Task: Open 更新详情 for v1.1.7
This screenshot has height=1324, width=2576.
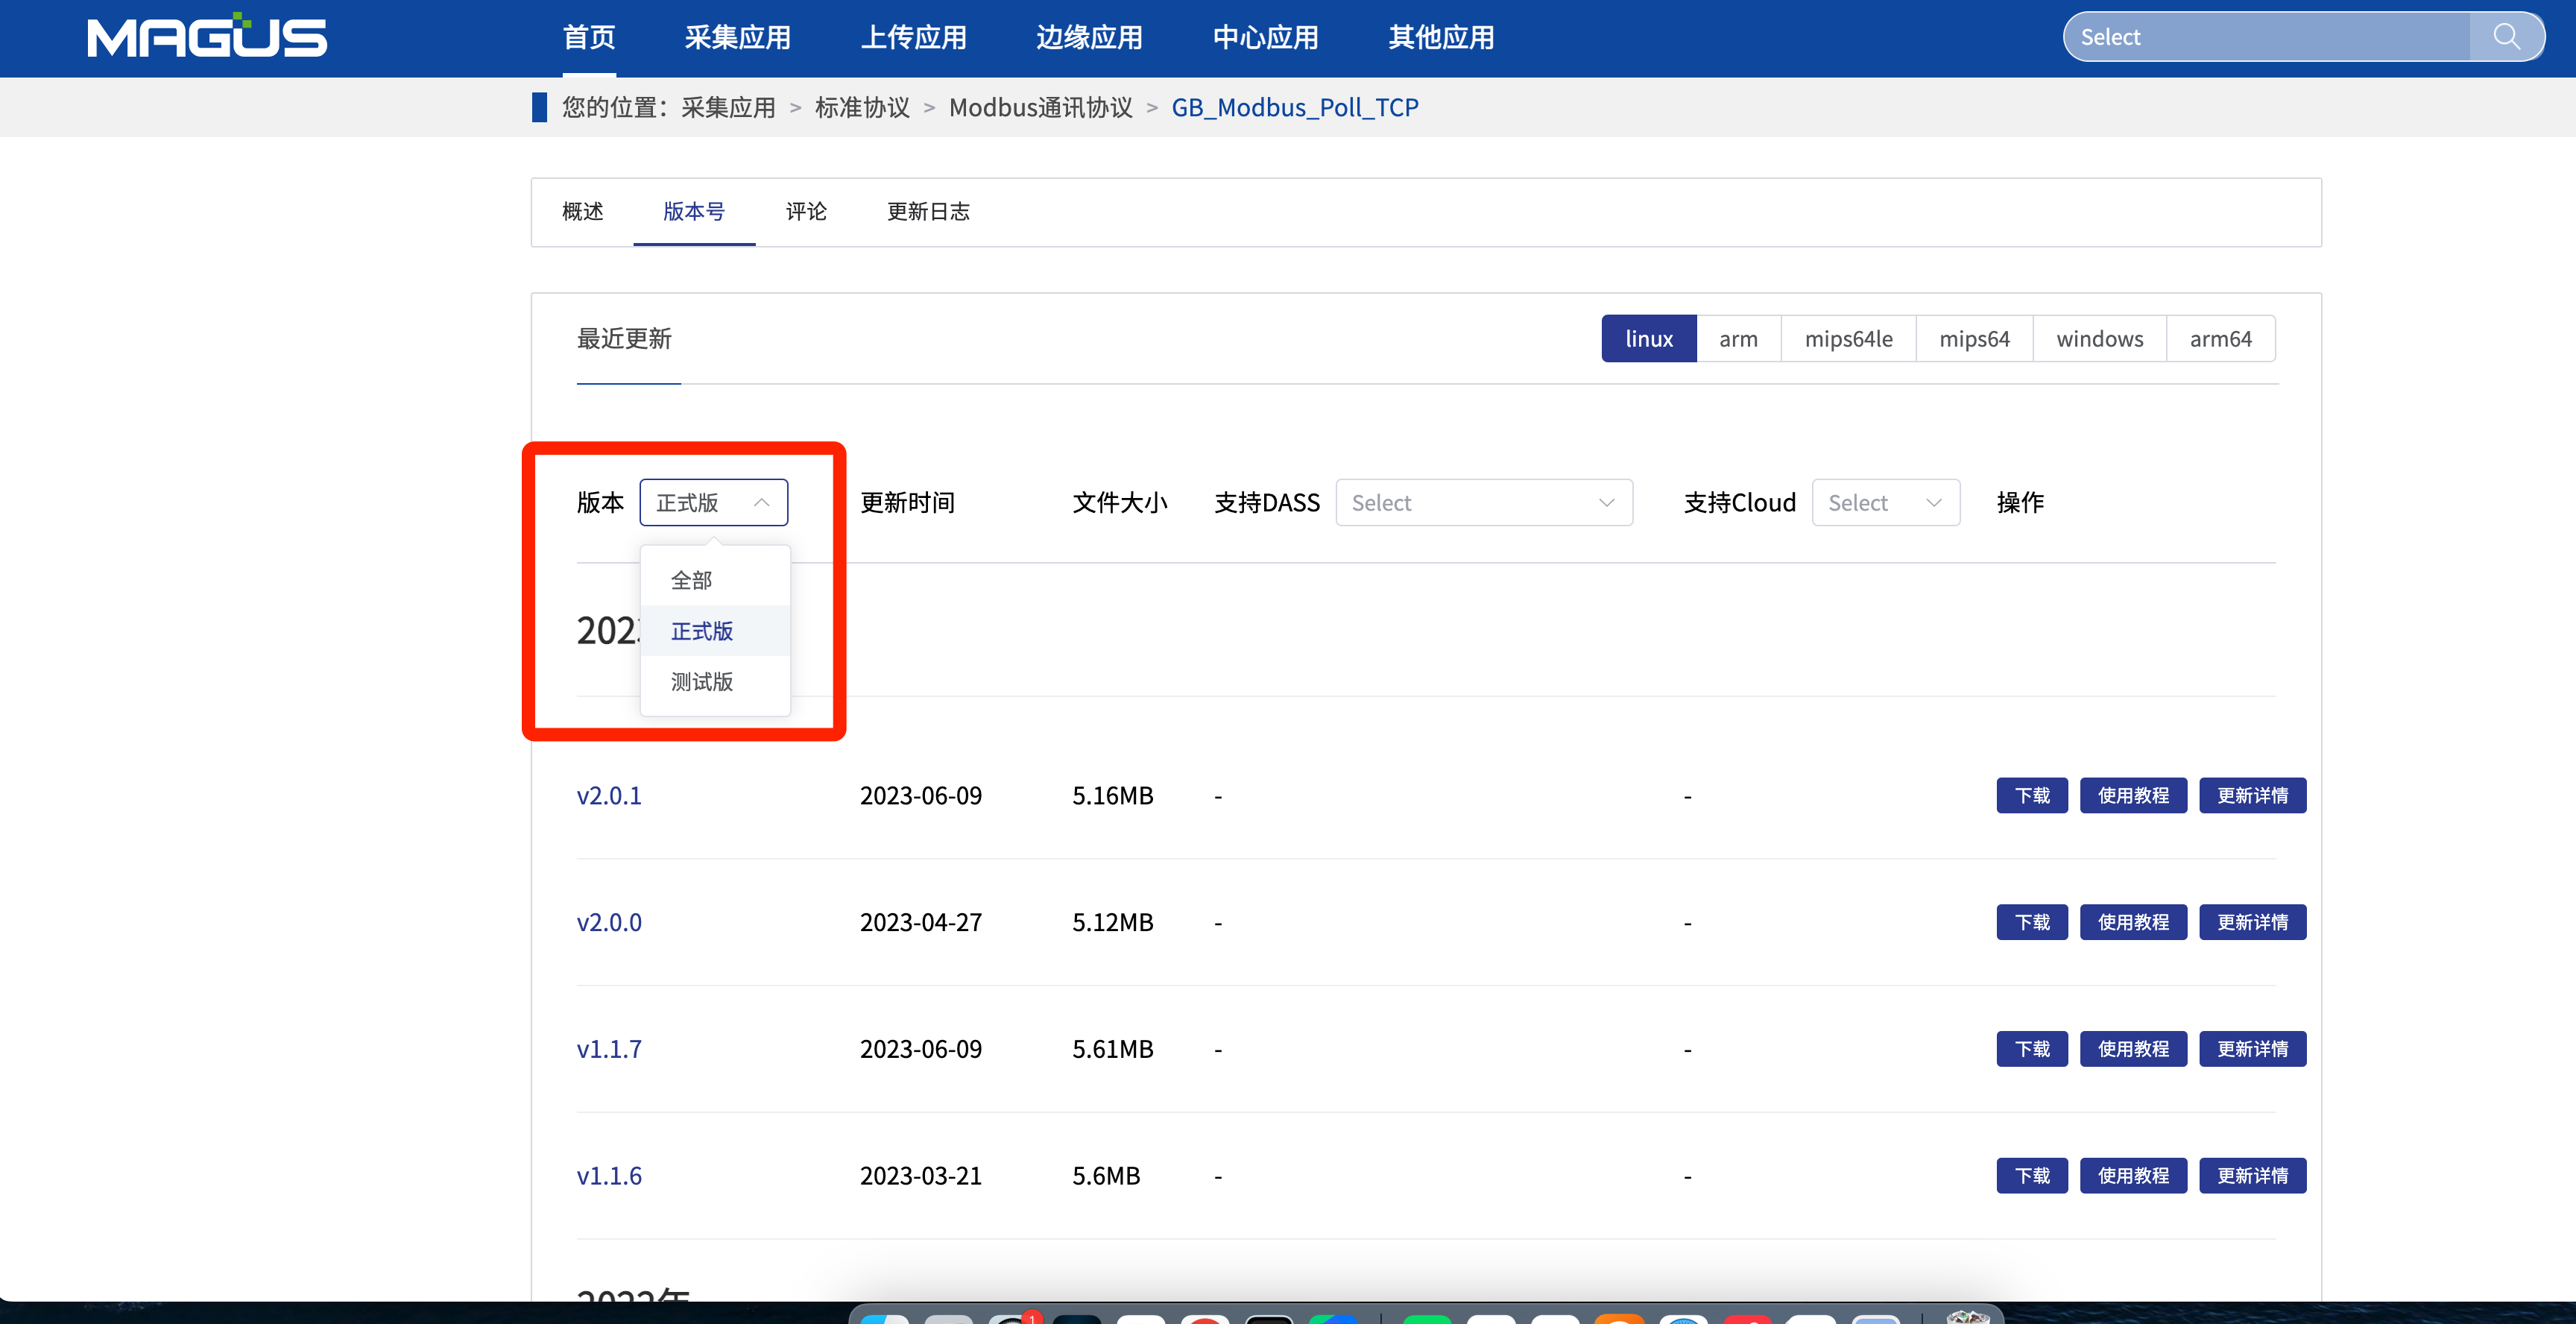Action: [2252, 1049]
